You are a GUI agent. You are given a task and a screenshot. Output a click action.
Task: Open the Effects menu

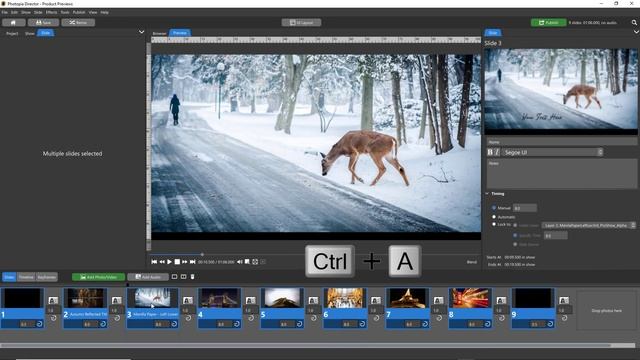pyautogui.click(x=51, y=12)
